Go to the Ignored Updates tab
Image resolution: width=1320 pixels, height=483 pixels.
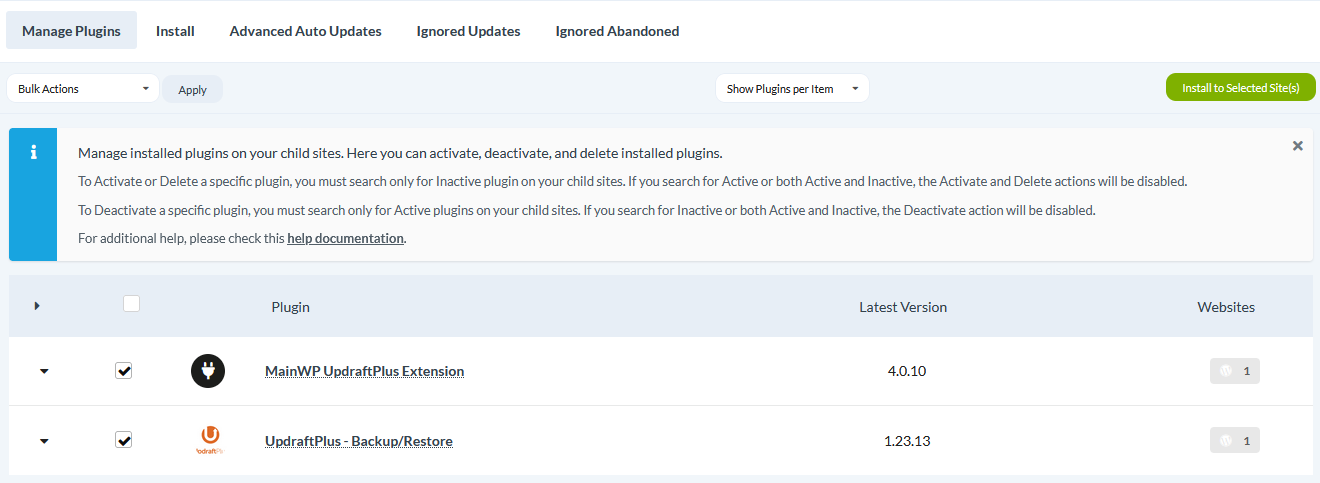pos(468,31)
